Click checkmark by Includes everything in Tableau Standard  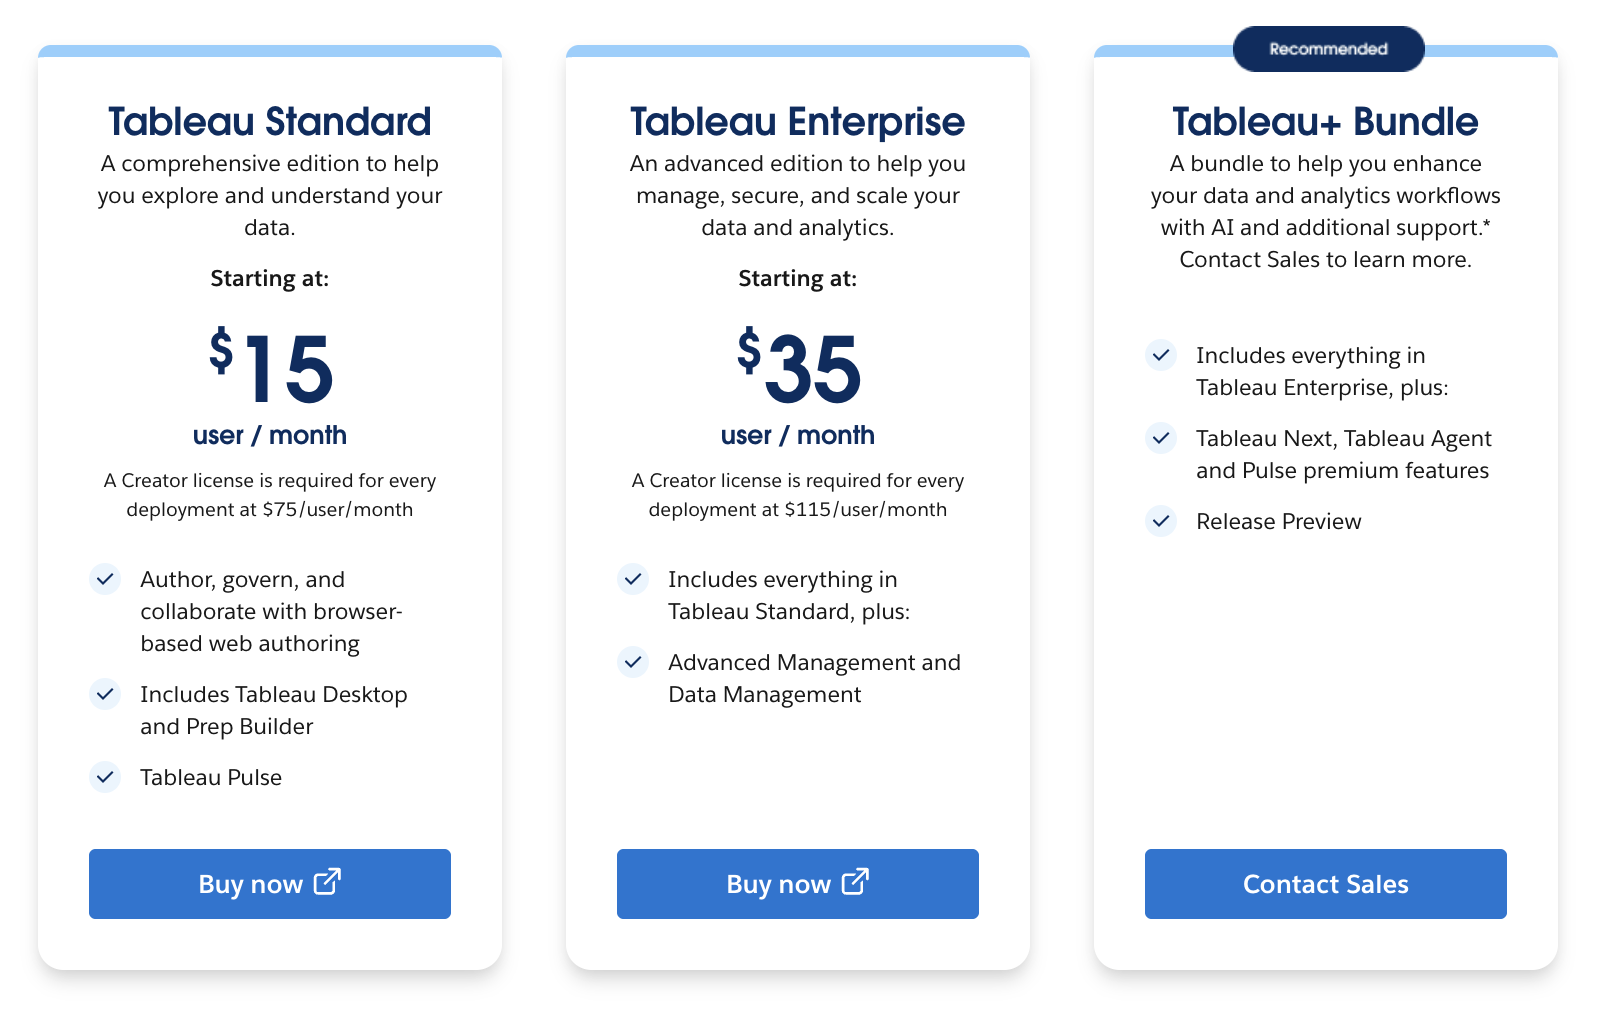(x=633, y=579)
